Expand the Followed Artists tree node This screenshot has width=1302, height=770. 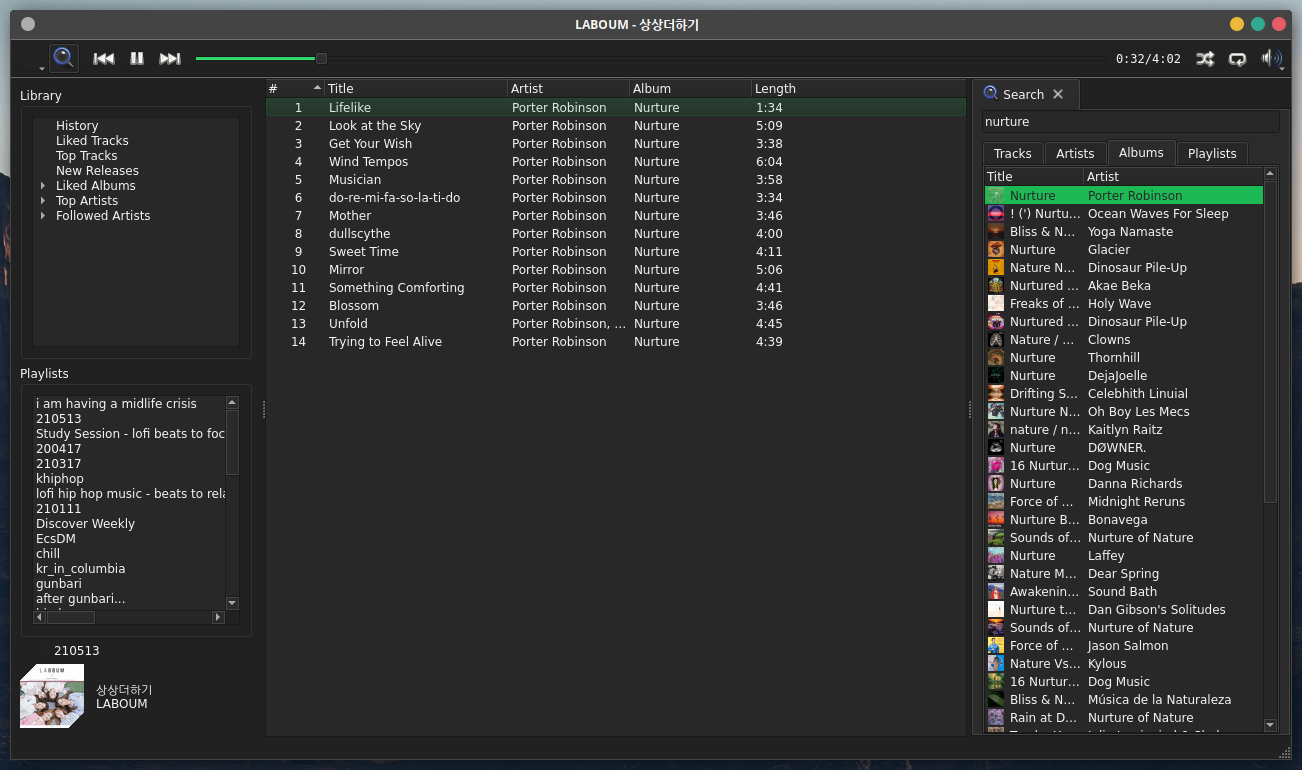(x=43, y=216)
